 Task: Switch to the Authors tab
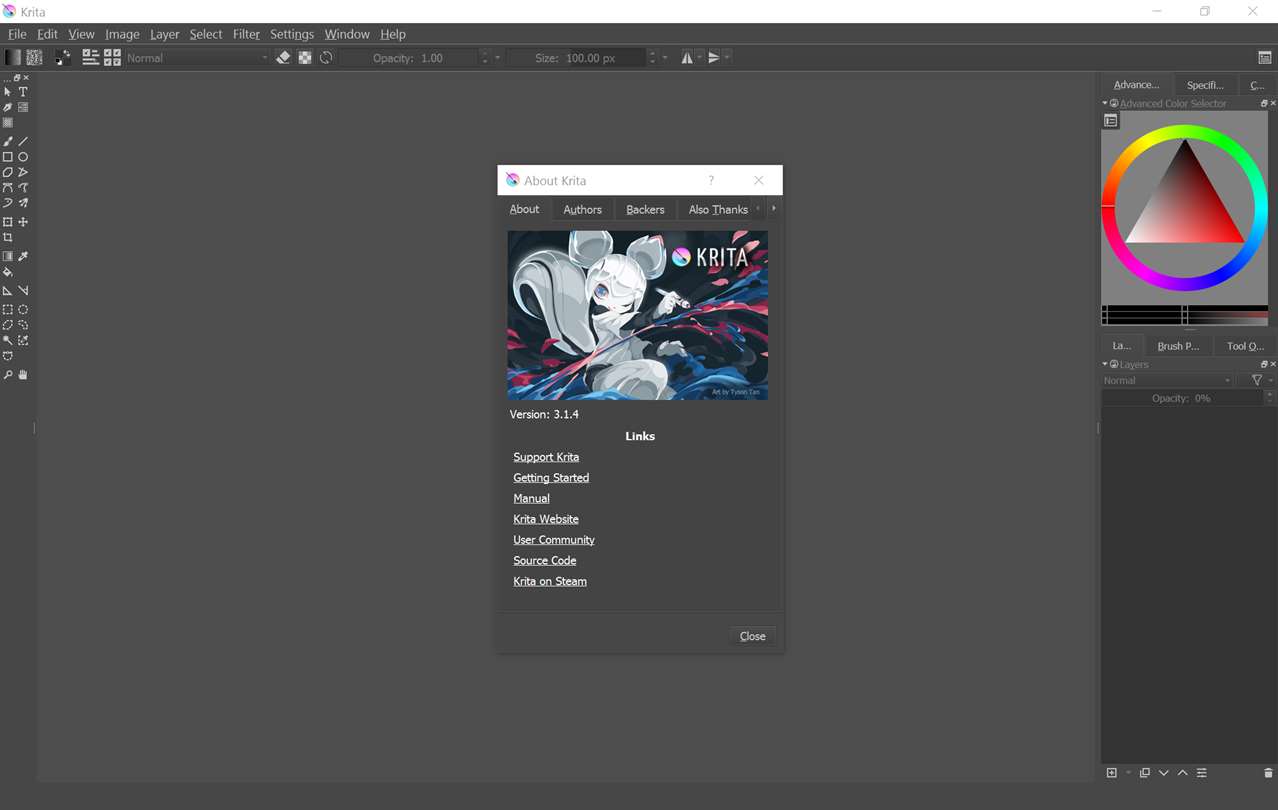click(x=582, y=209)
